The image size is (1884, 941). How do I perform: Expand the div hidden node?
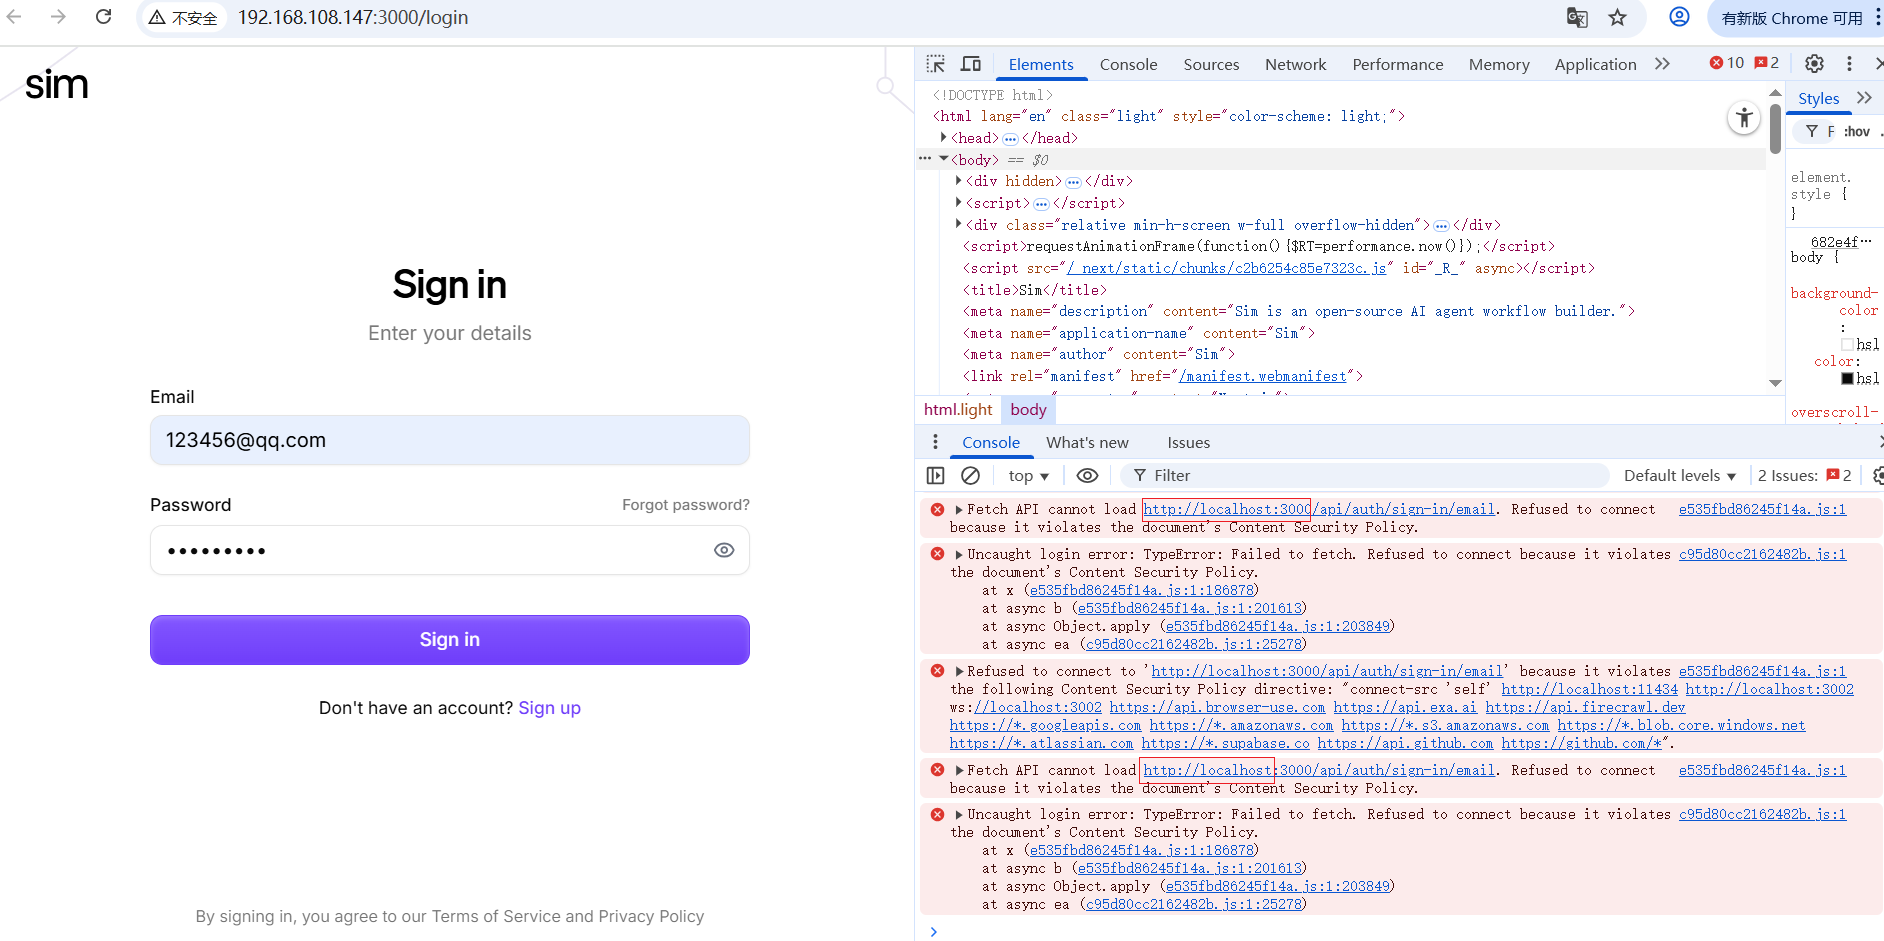coord(958,181)
